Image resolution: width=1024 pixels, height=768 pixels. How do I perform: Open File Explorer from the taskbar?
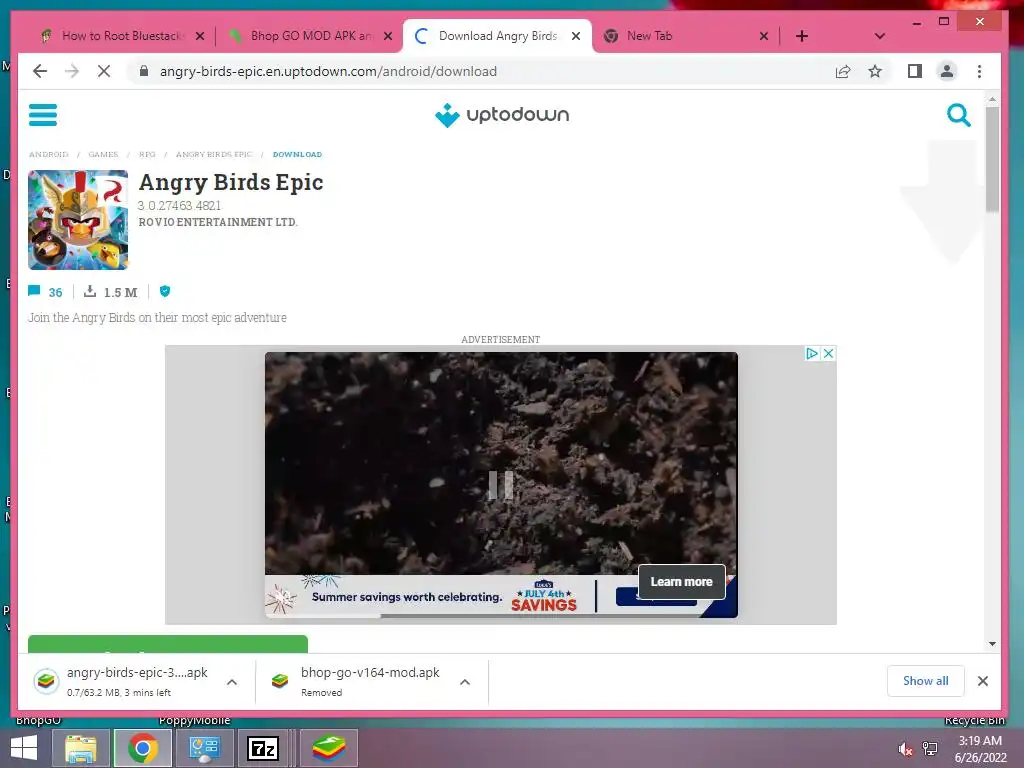tap(80, 748)
